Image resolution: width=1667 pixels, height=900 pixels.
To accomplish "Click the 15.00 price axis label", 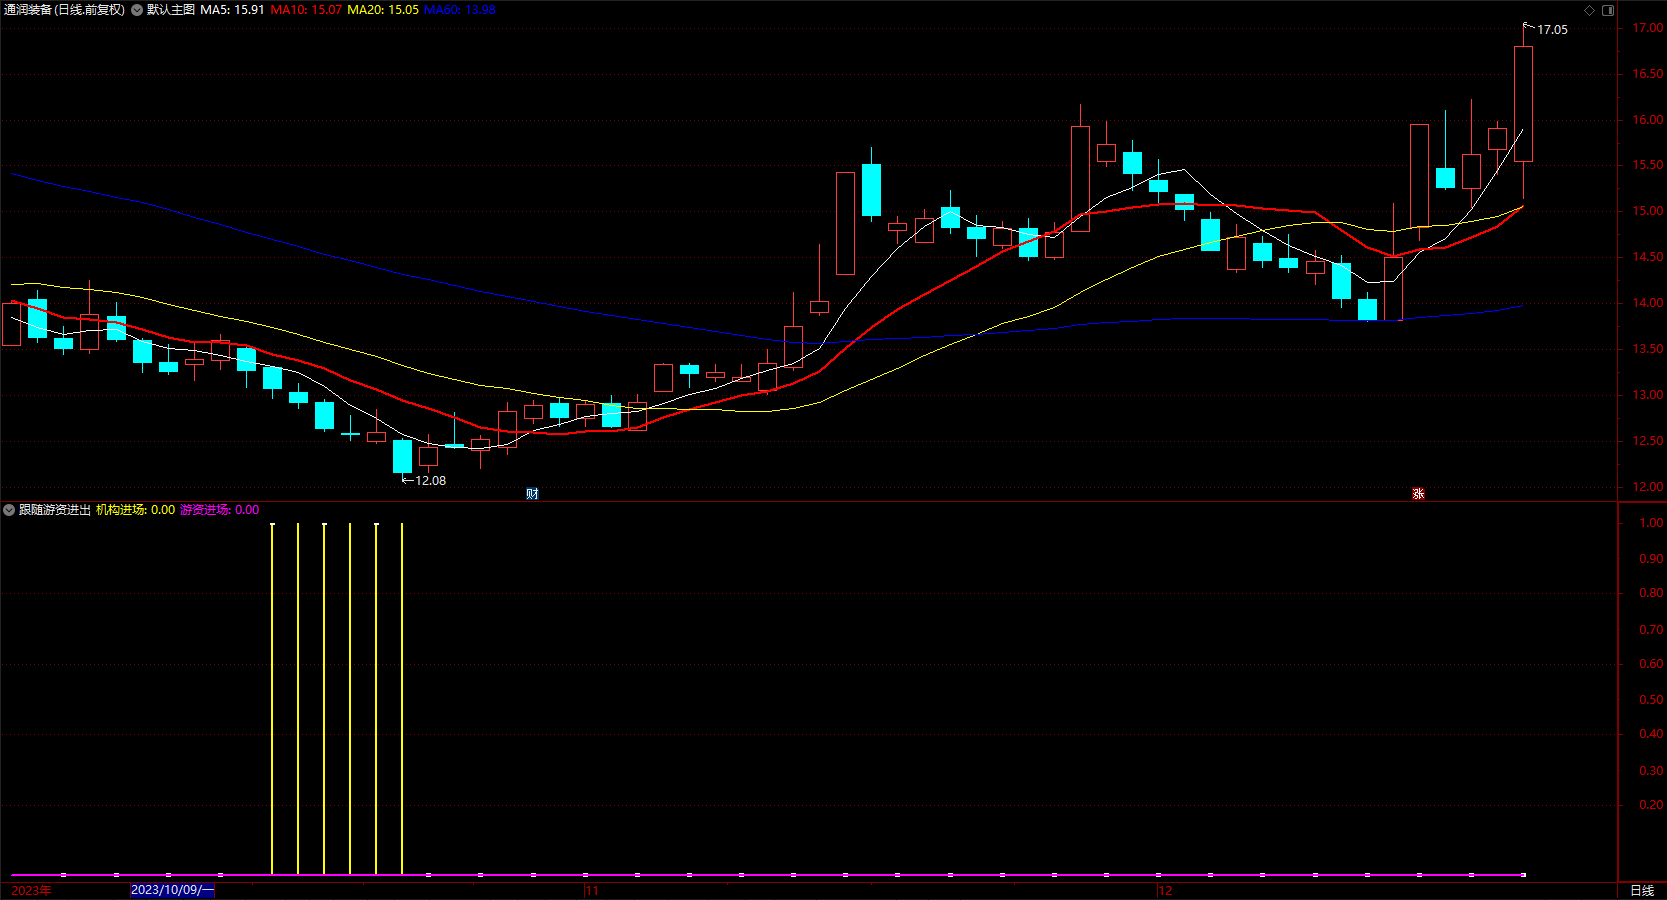I will click(x=1648, y=211).
